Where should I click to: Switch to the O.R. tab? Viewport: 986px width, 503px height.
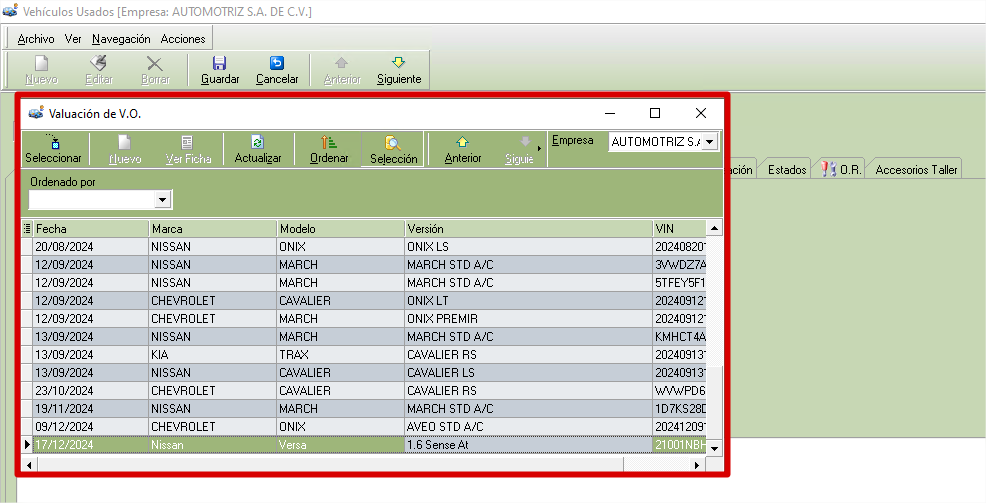841,170
